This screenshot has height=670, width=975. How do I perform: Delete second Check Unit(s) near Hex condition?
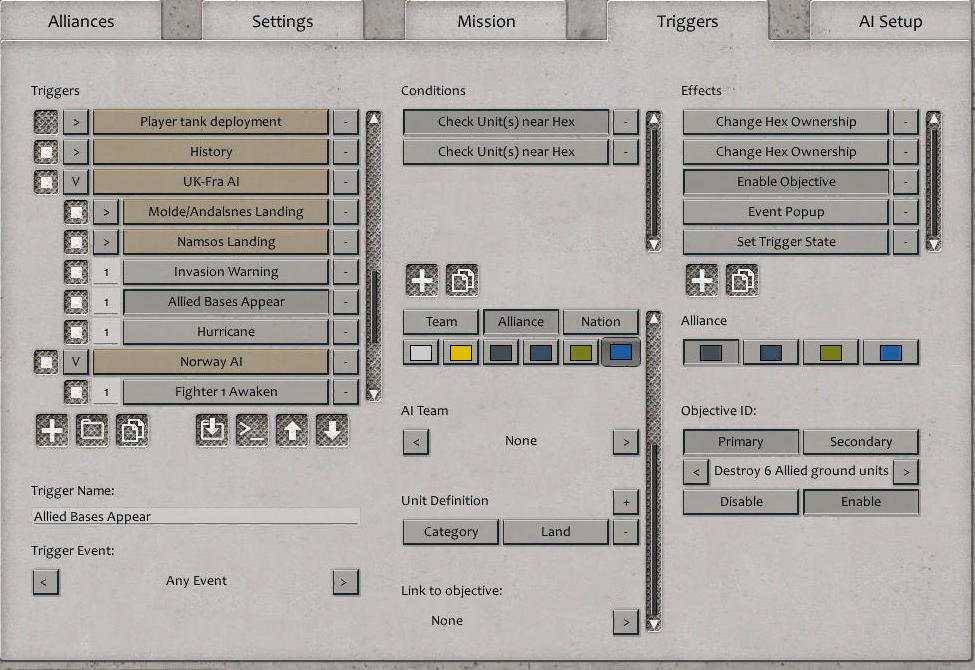point(626,152)
